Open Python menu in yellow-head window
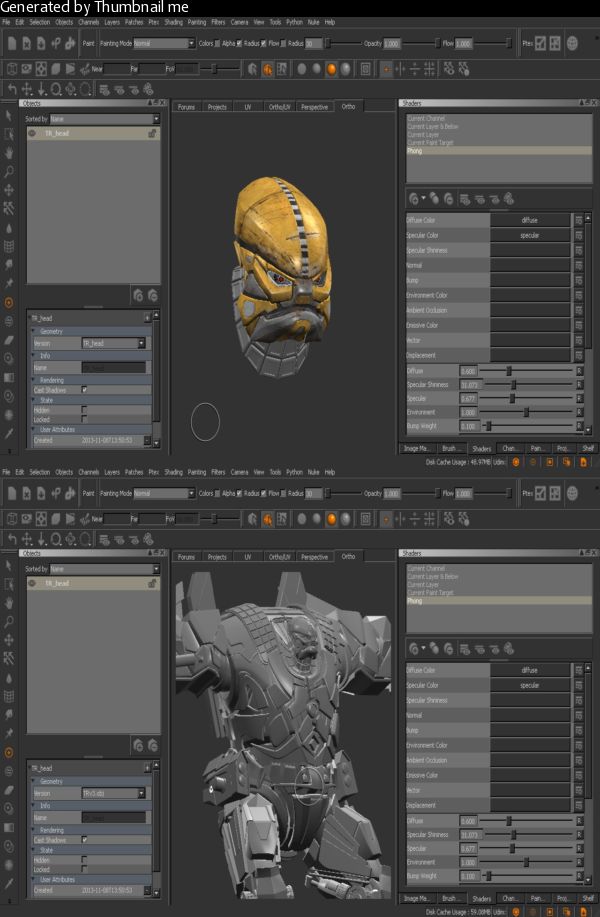Screen dimensions: 600x917 point(294,22)
